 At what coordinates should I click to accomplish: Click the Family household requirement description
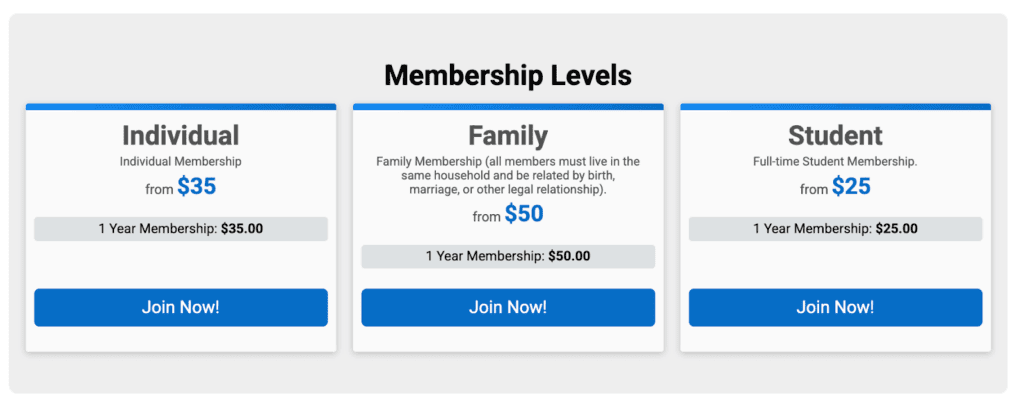tap(508, 175)
